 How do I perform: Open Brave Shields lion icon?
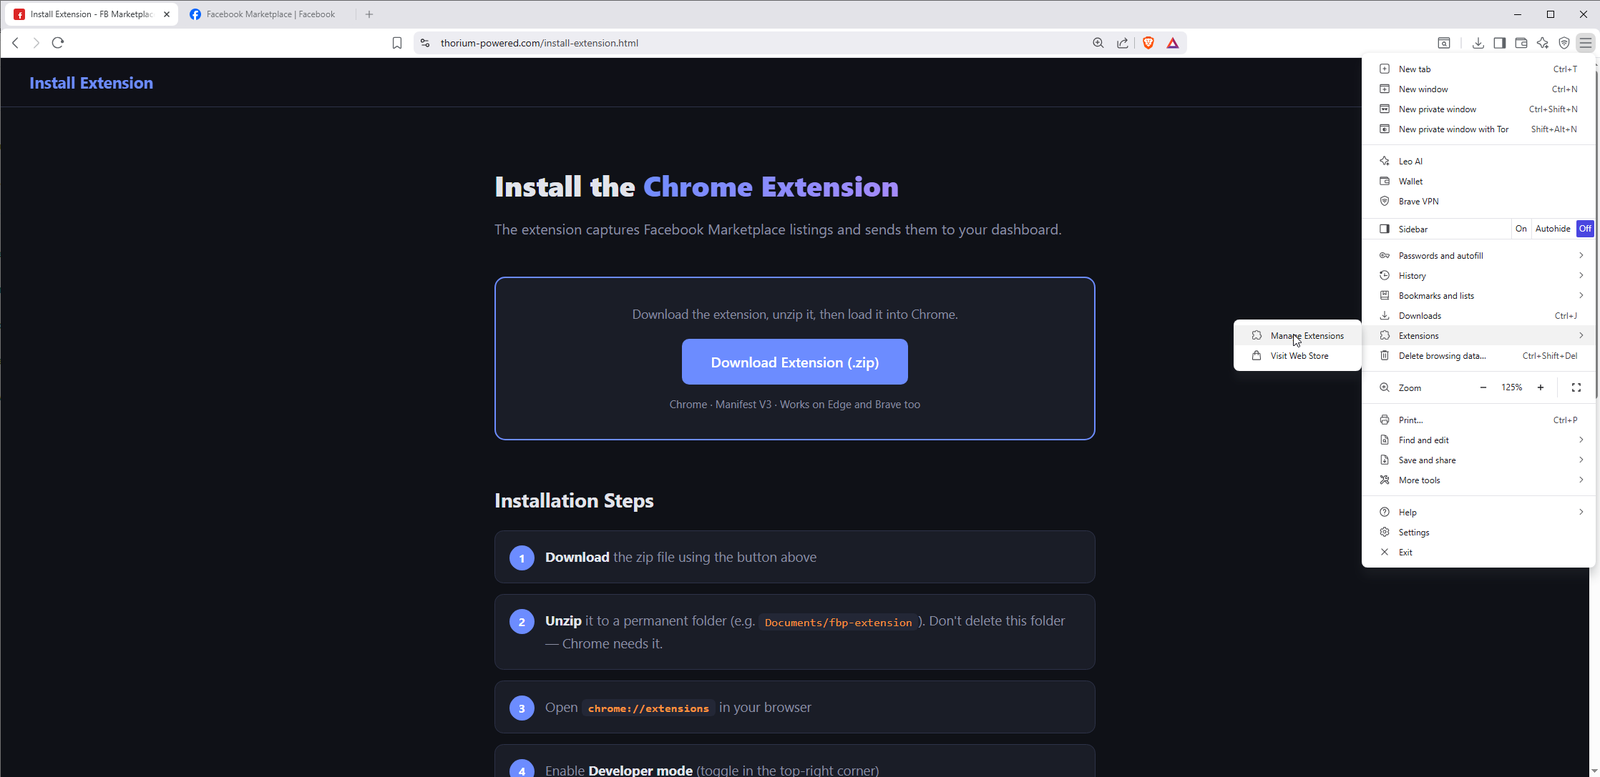pyautogui.click(x=1148, y=43)
